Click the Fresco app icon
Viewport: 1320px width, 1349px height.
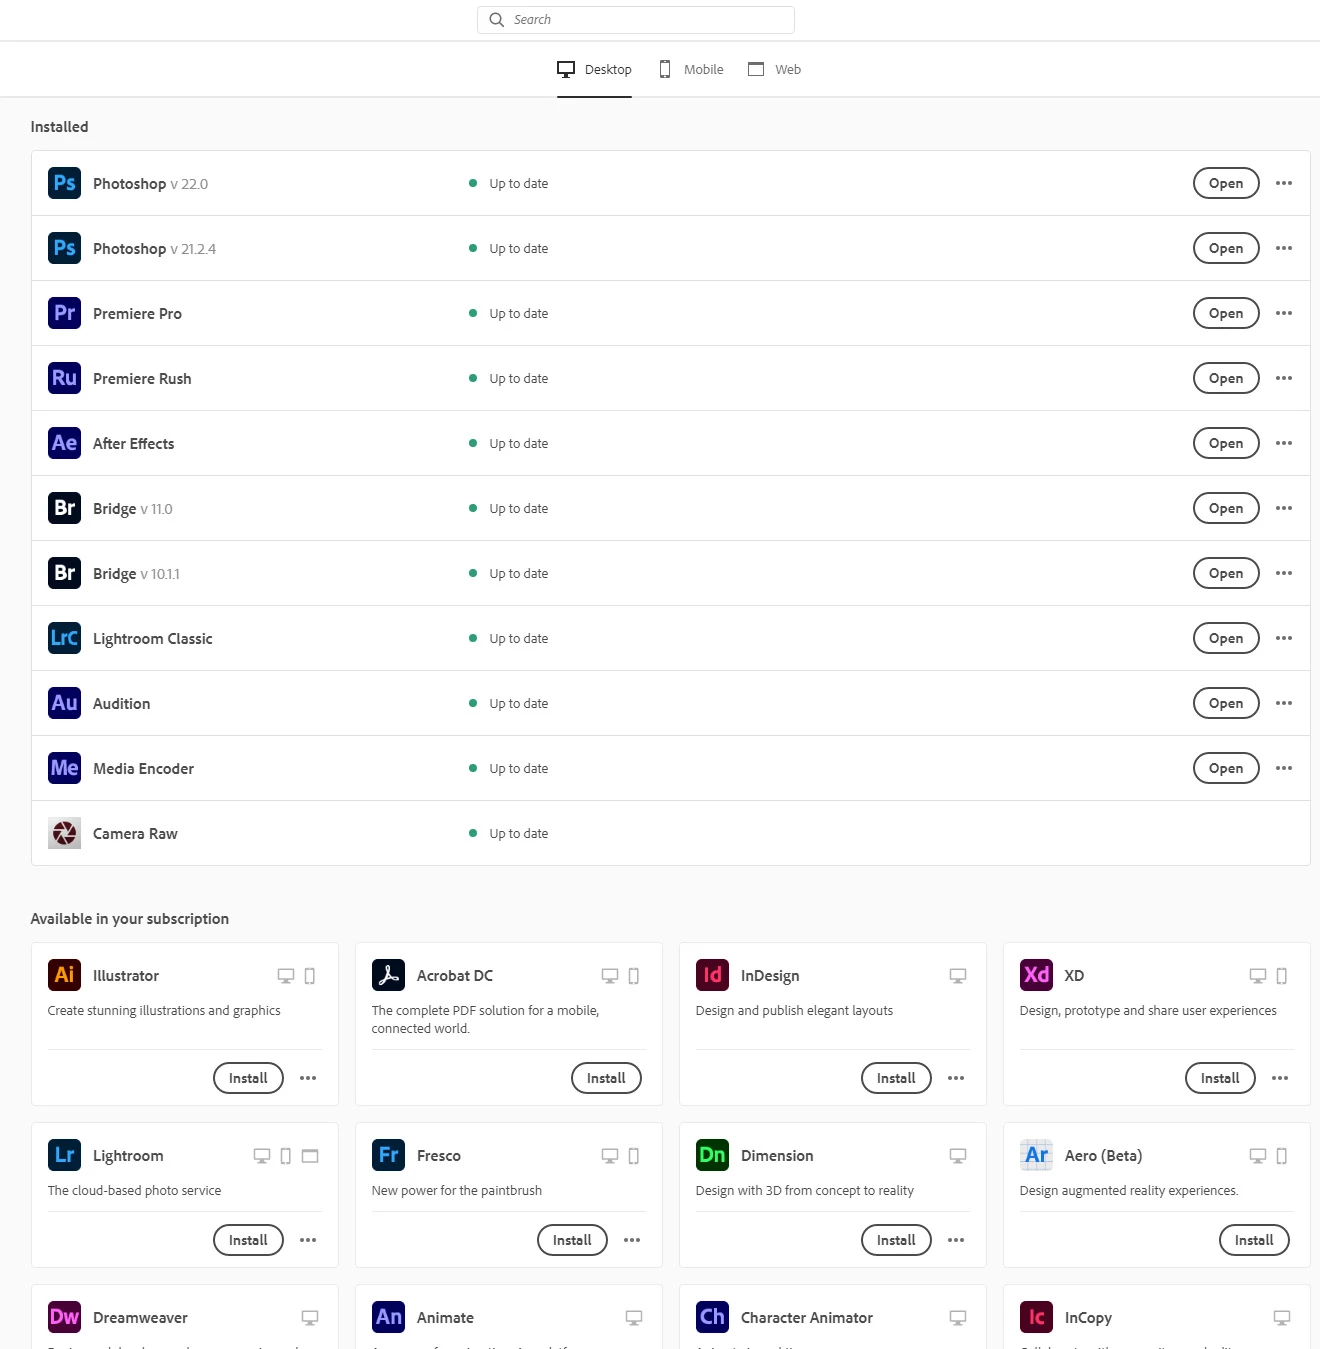(x=388, y=1155)
